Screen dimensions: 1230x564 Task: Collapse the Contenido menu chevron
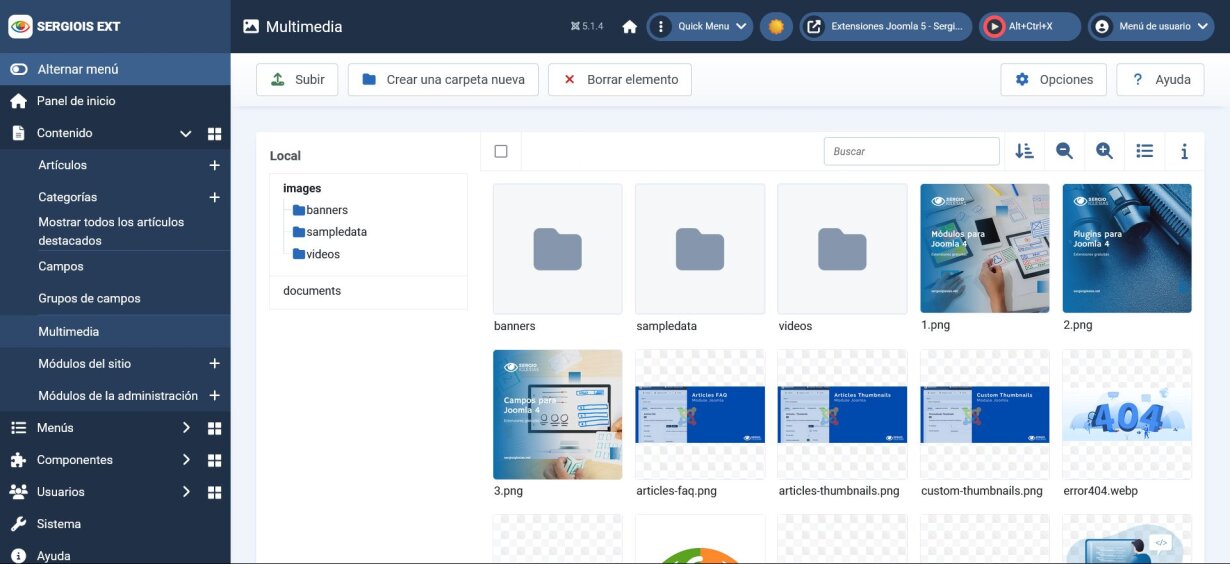pyautogui.click(x=185, y=133)
